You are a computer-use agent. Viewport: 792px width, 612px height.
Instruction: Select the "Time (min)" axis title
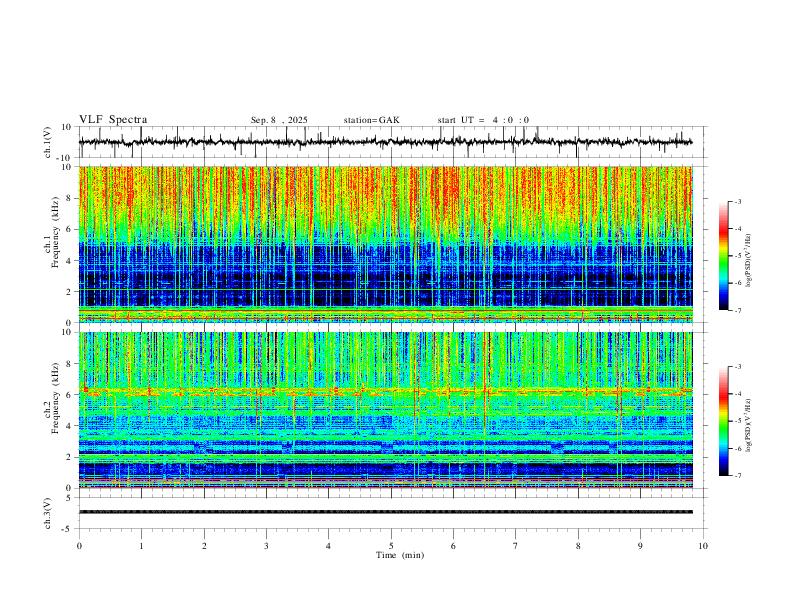(400, 555)
